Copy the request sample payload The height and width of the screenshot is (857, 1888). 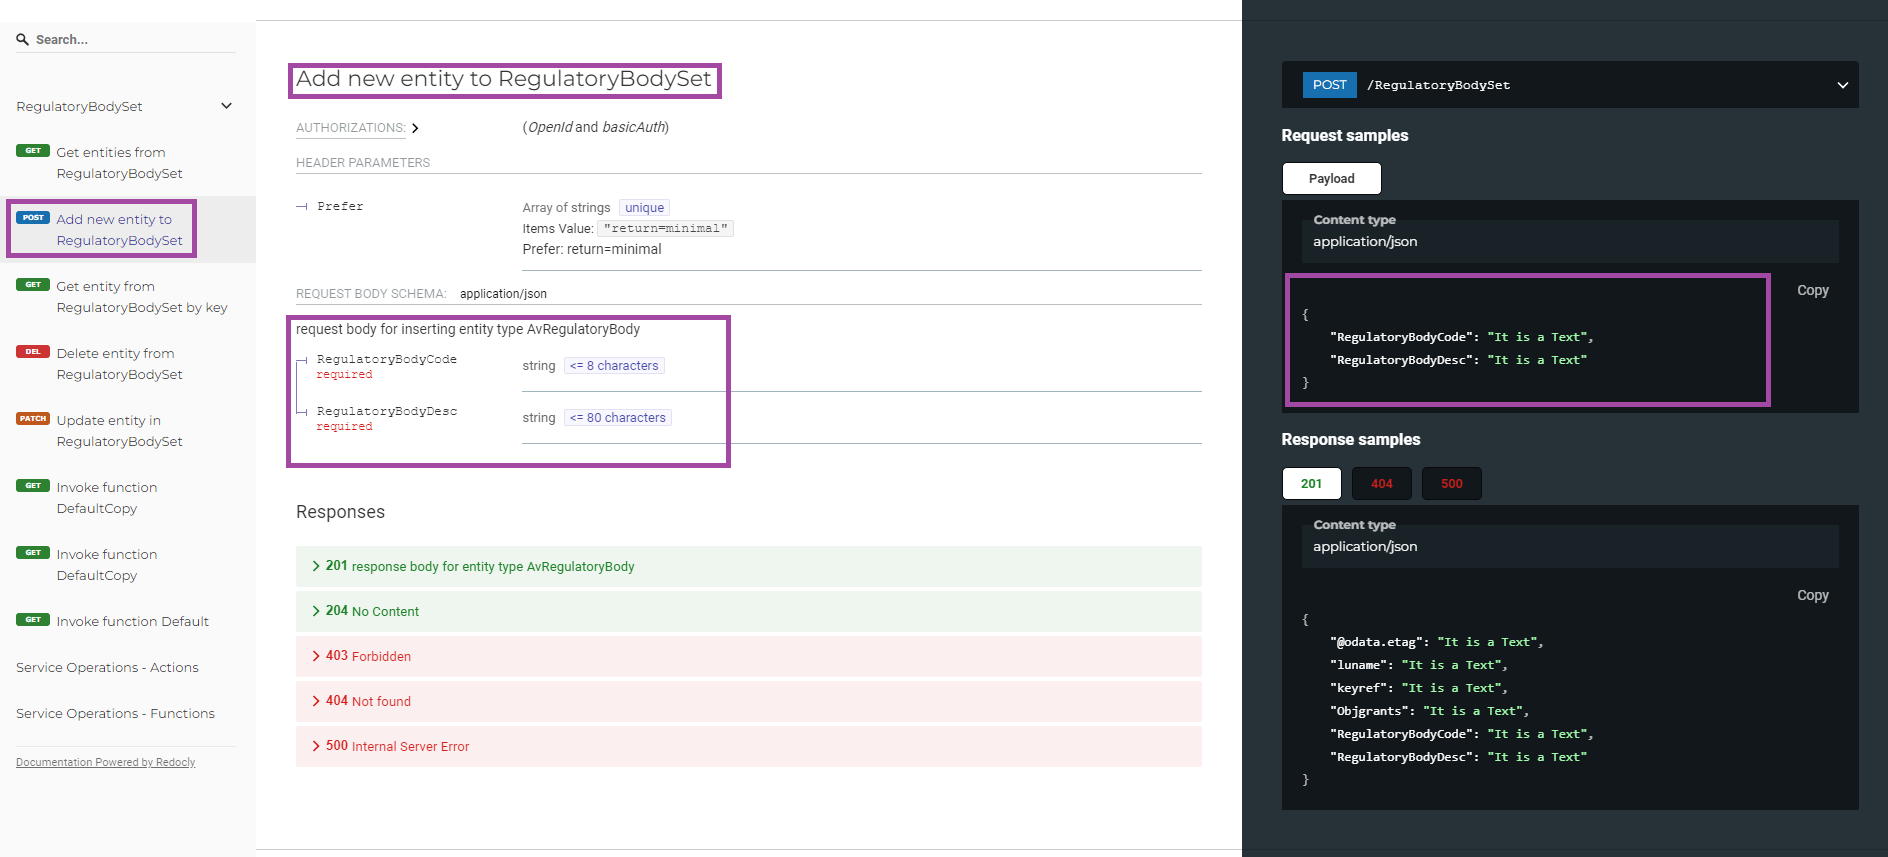pos(1812,291)
